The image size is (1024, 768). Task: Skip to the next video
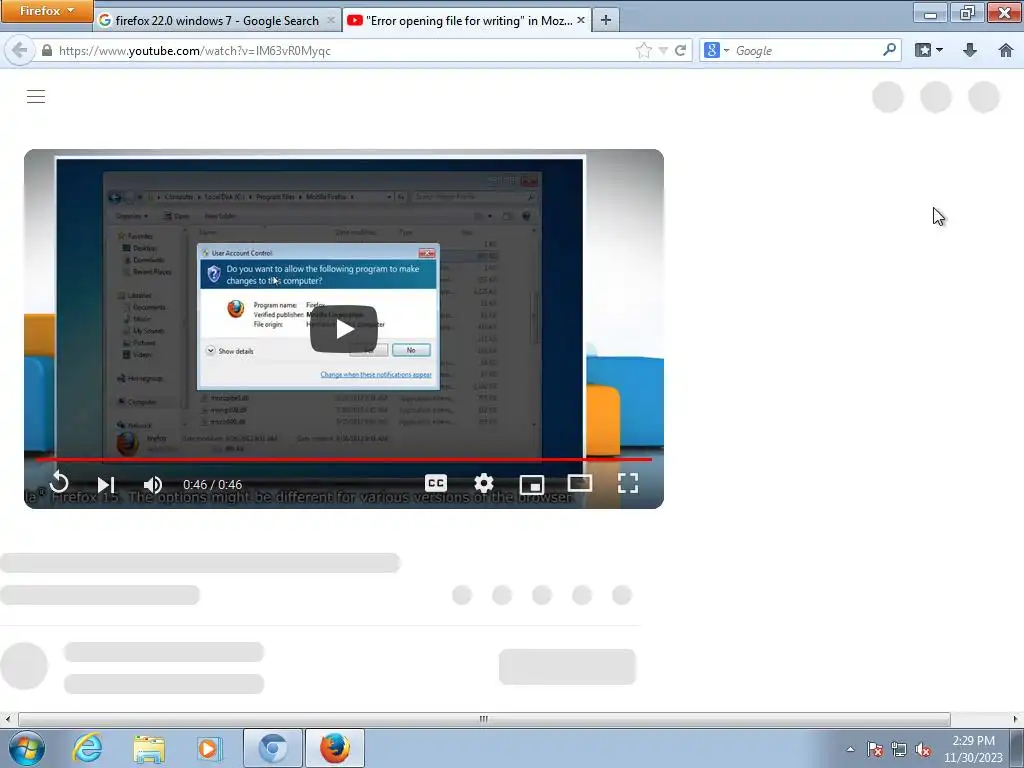(x=106, y=484)
